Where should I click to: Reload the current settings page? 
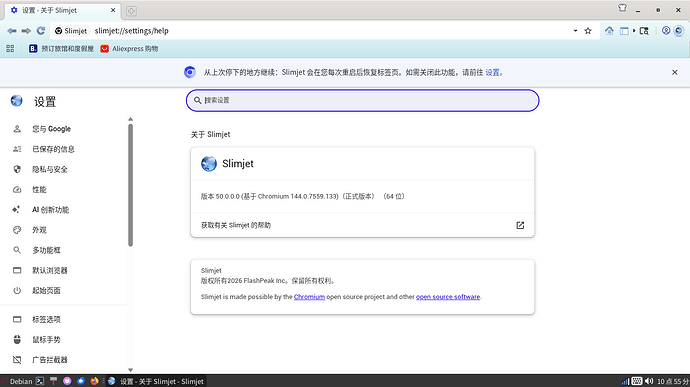41,31
